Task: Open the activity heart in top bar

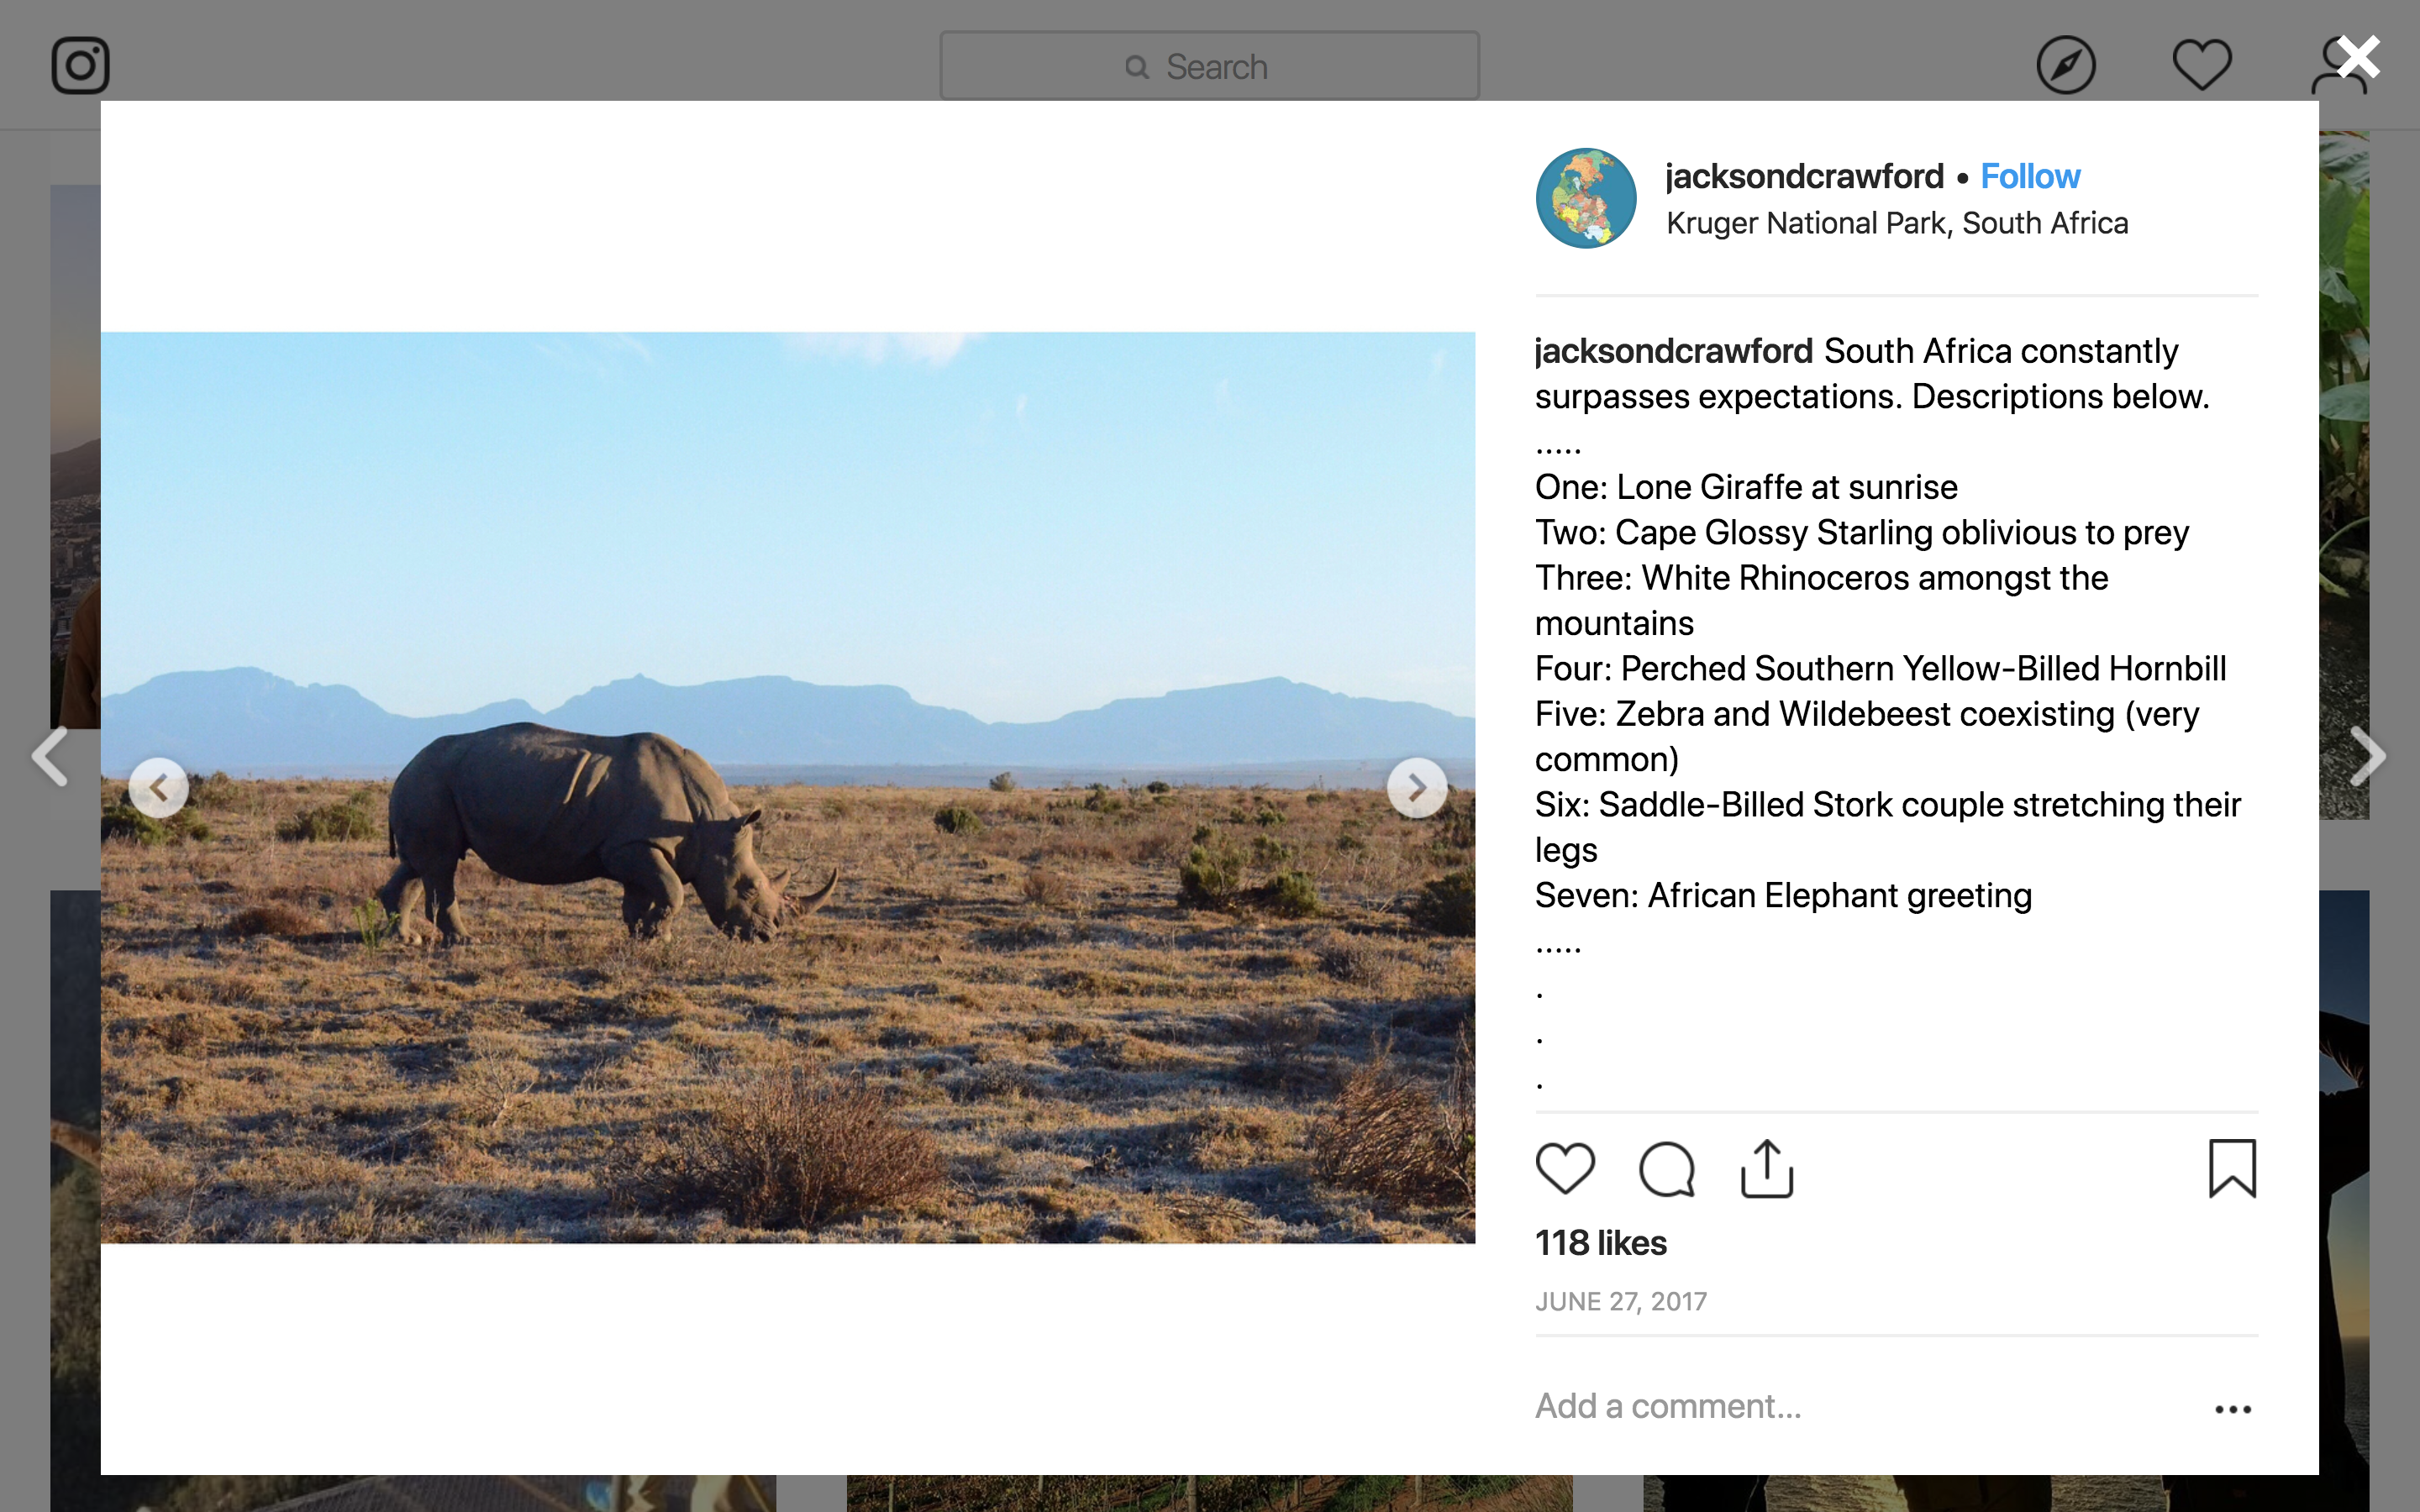Action: pyautogui.click(x=2201, y=66)
